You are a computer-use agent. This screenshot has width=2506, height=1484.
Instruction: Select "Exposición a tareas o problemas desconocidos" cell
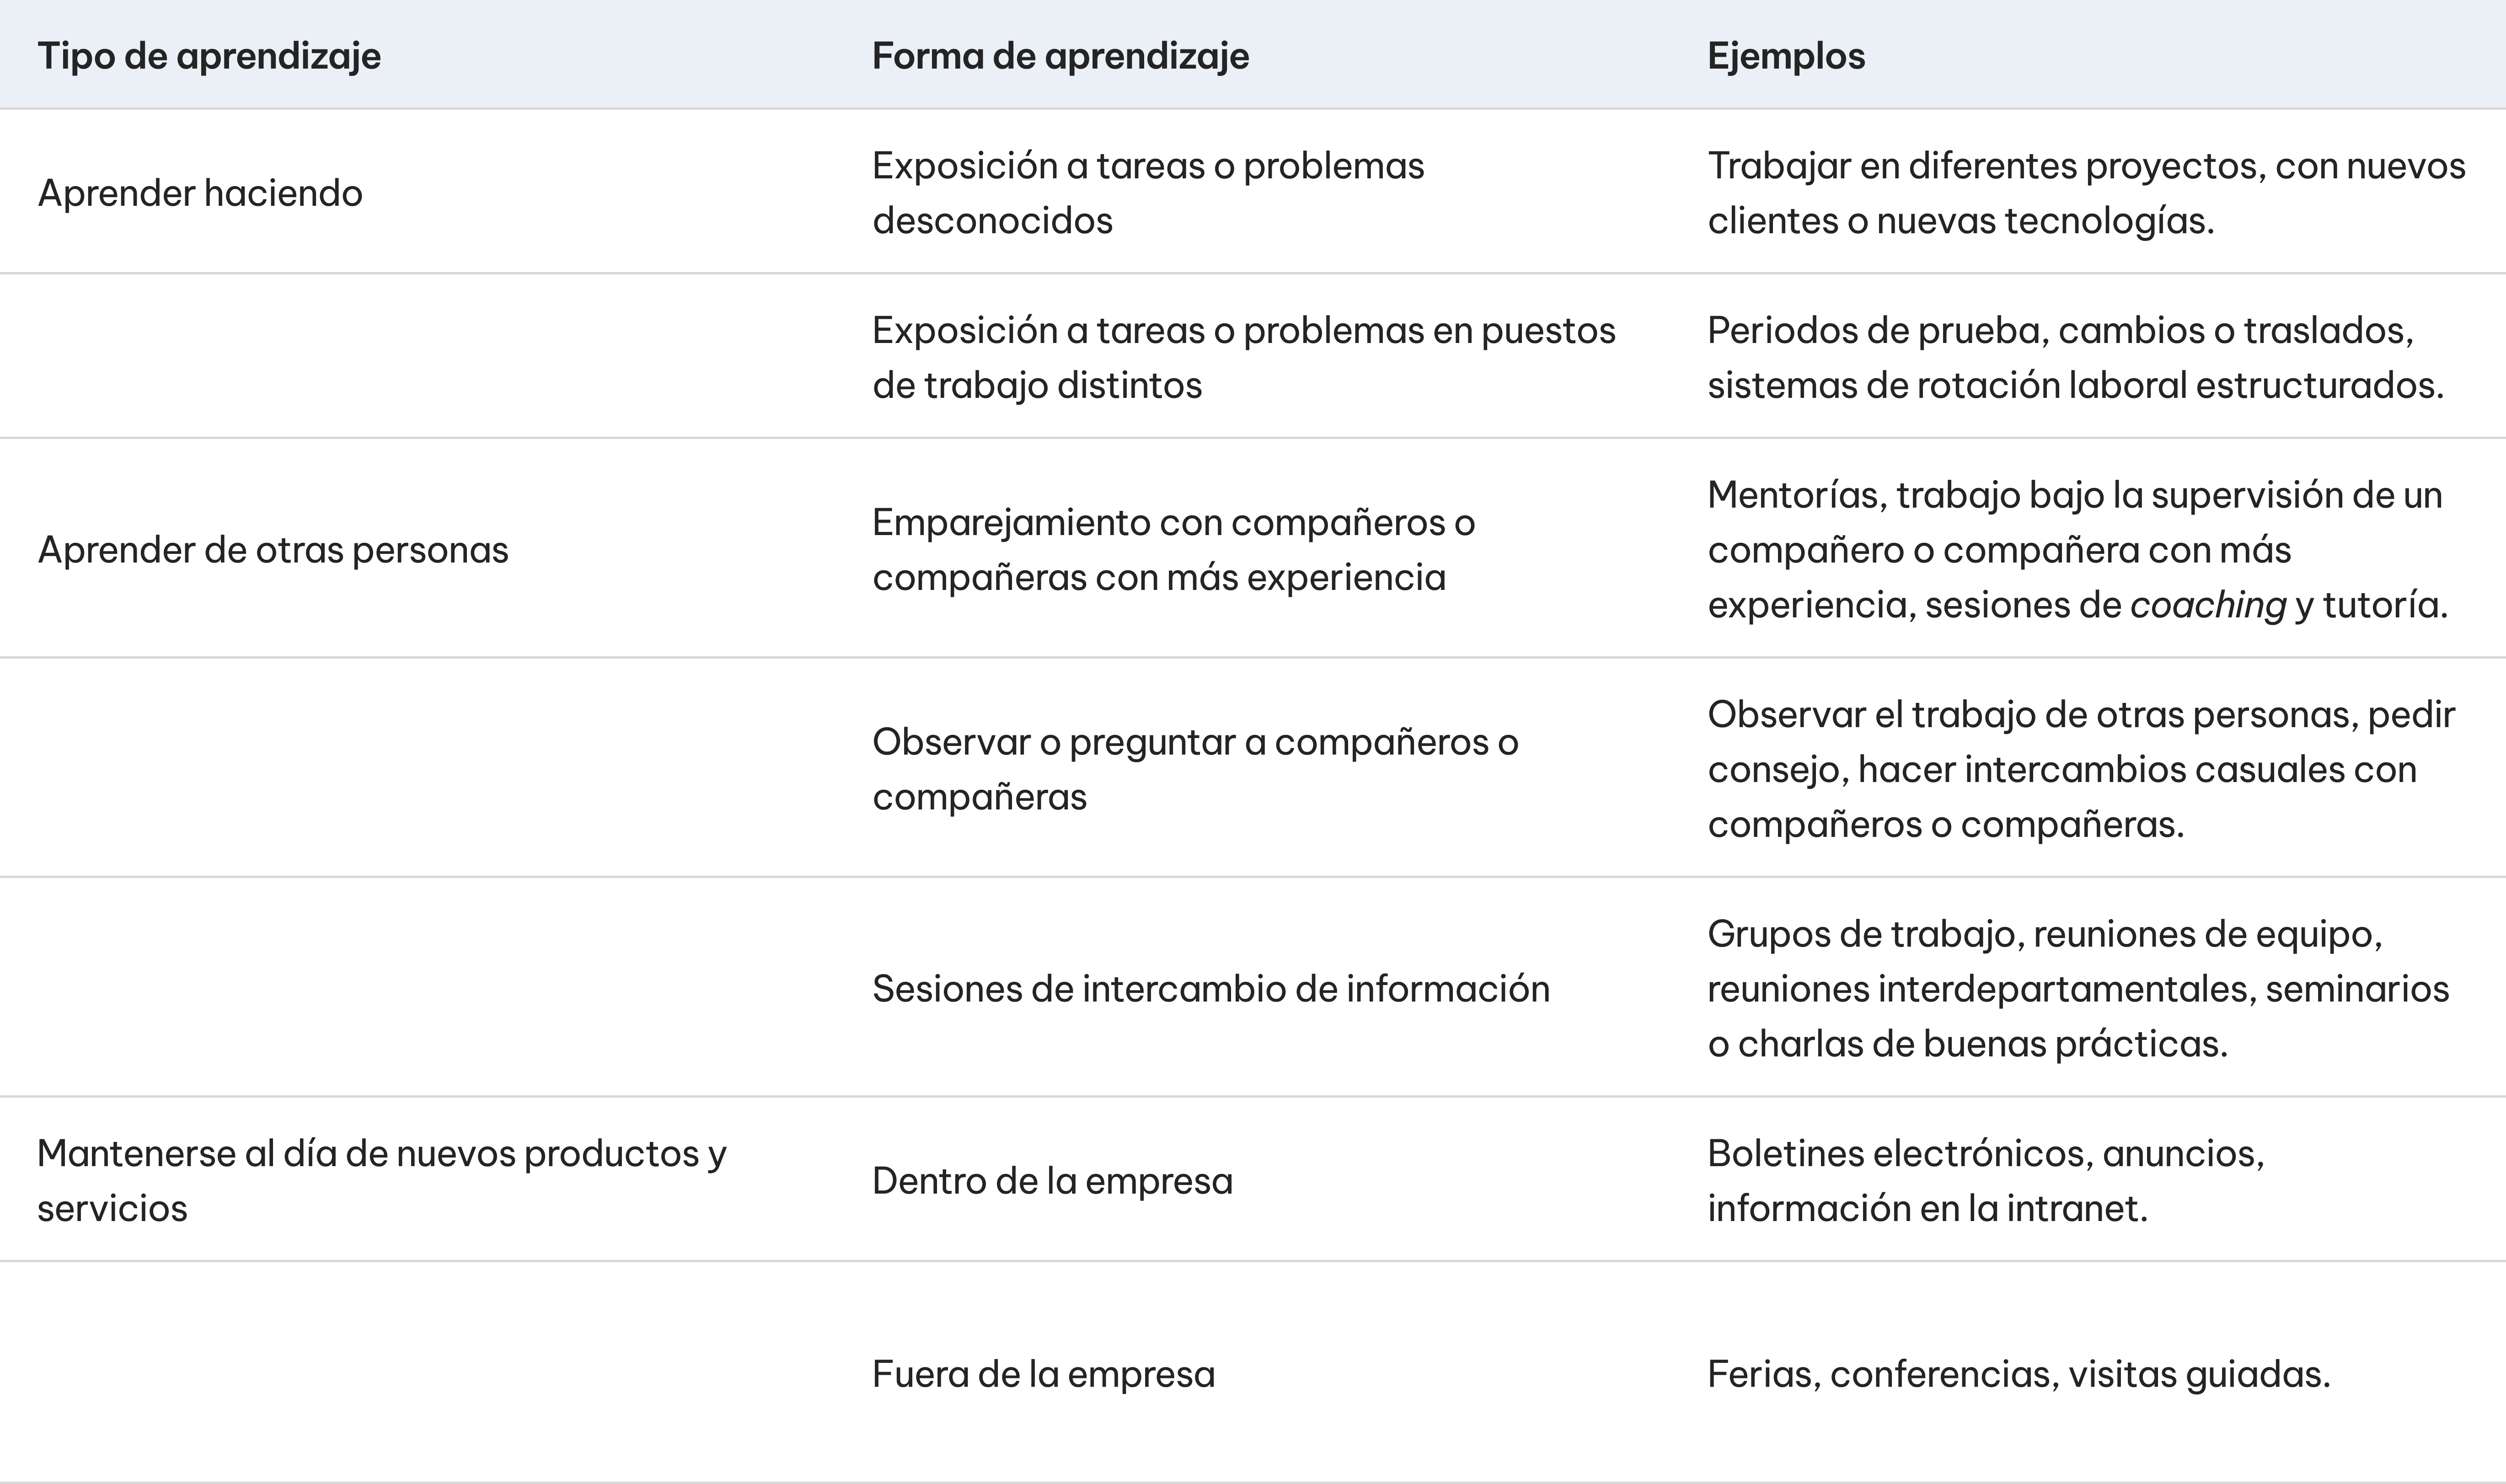1147,193
